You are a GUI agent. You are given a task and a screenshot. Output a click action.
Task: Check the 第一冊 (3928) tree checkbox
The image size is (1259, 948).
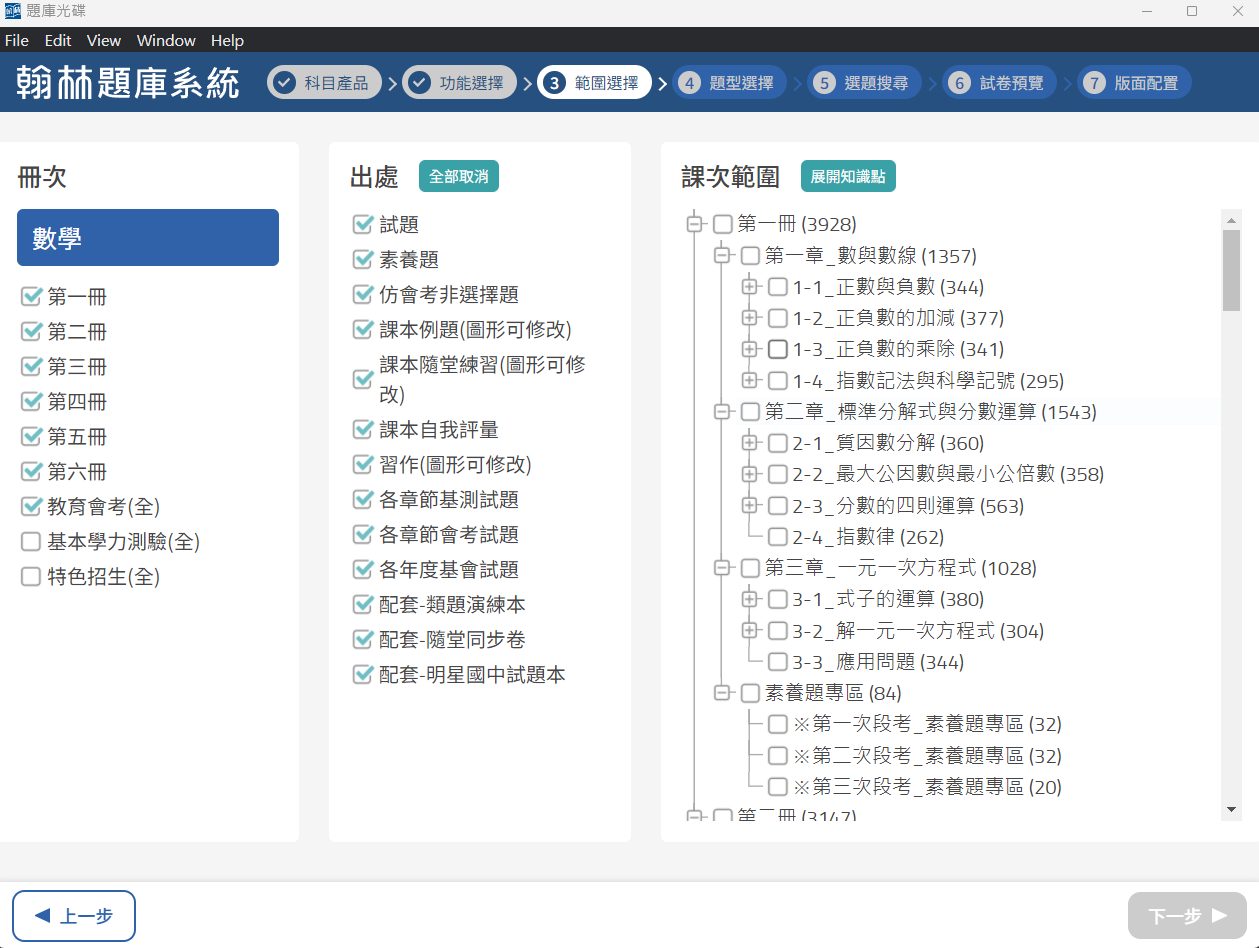click(723, 224)
